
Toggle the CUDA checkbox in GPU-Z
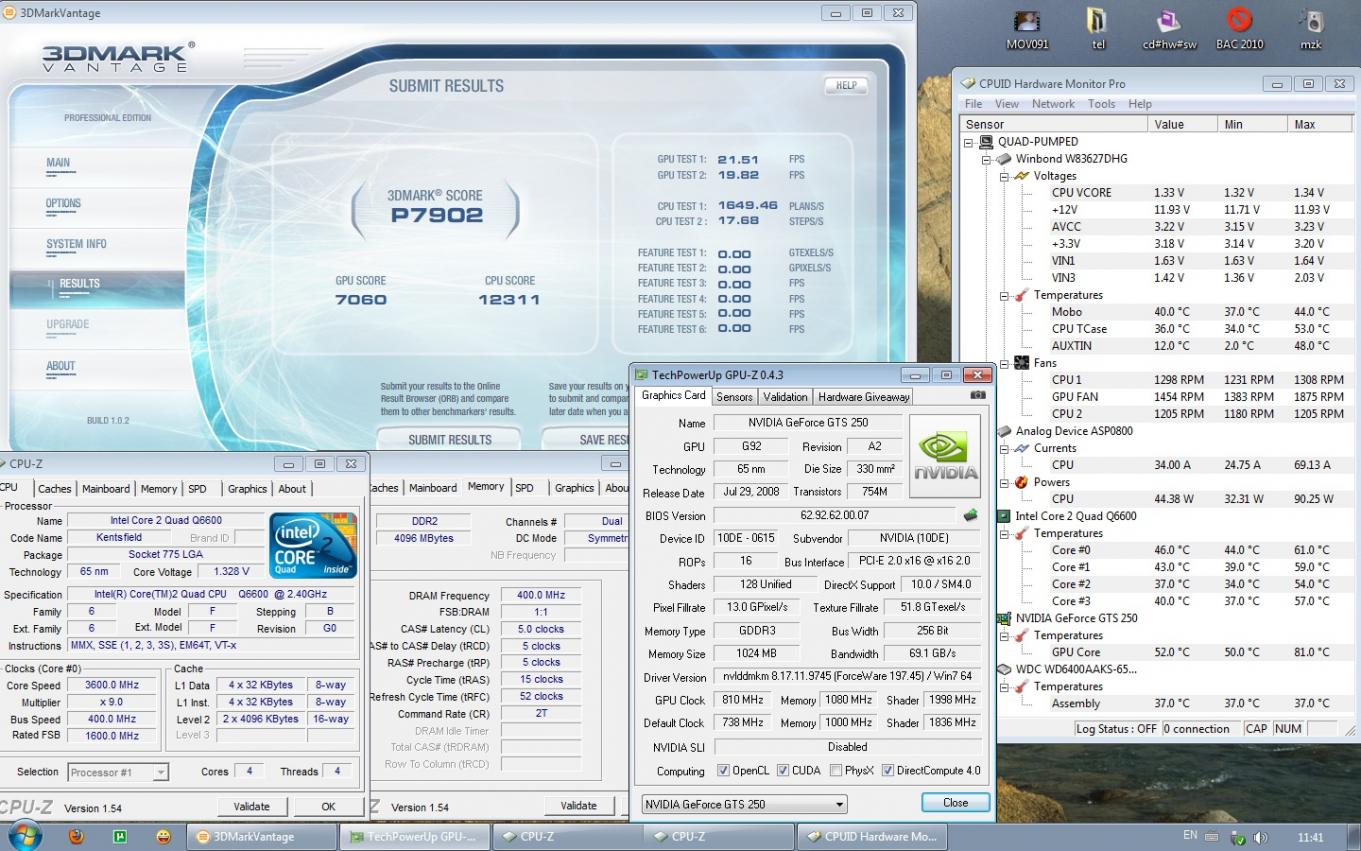(x=782, y=771)
